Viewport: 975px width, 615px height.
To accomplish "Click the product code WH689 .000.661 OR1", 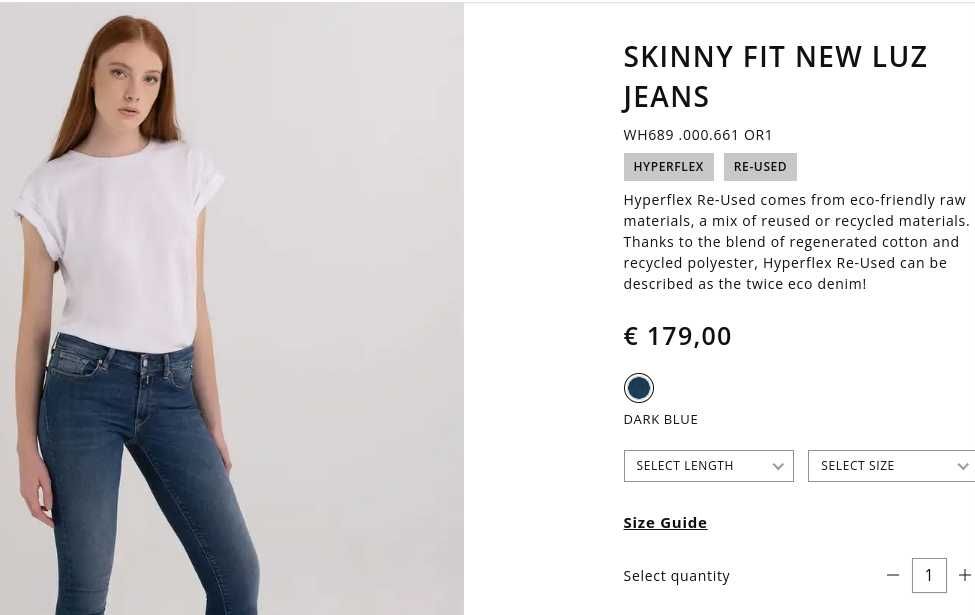I will (698, 135).
